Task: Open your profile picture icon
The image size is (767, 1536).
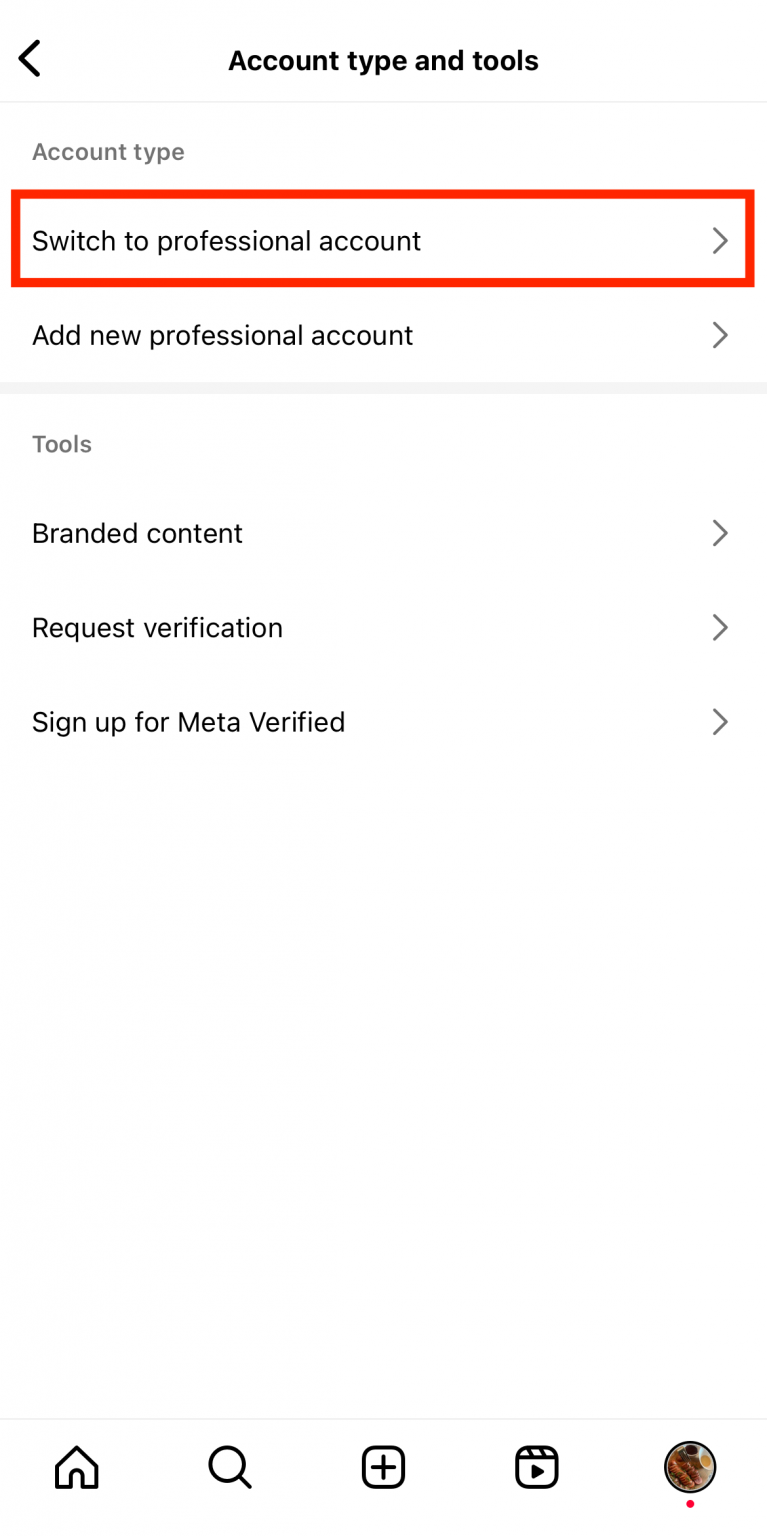Action: point(689,1467)
